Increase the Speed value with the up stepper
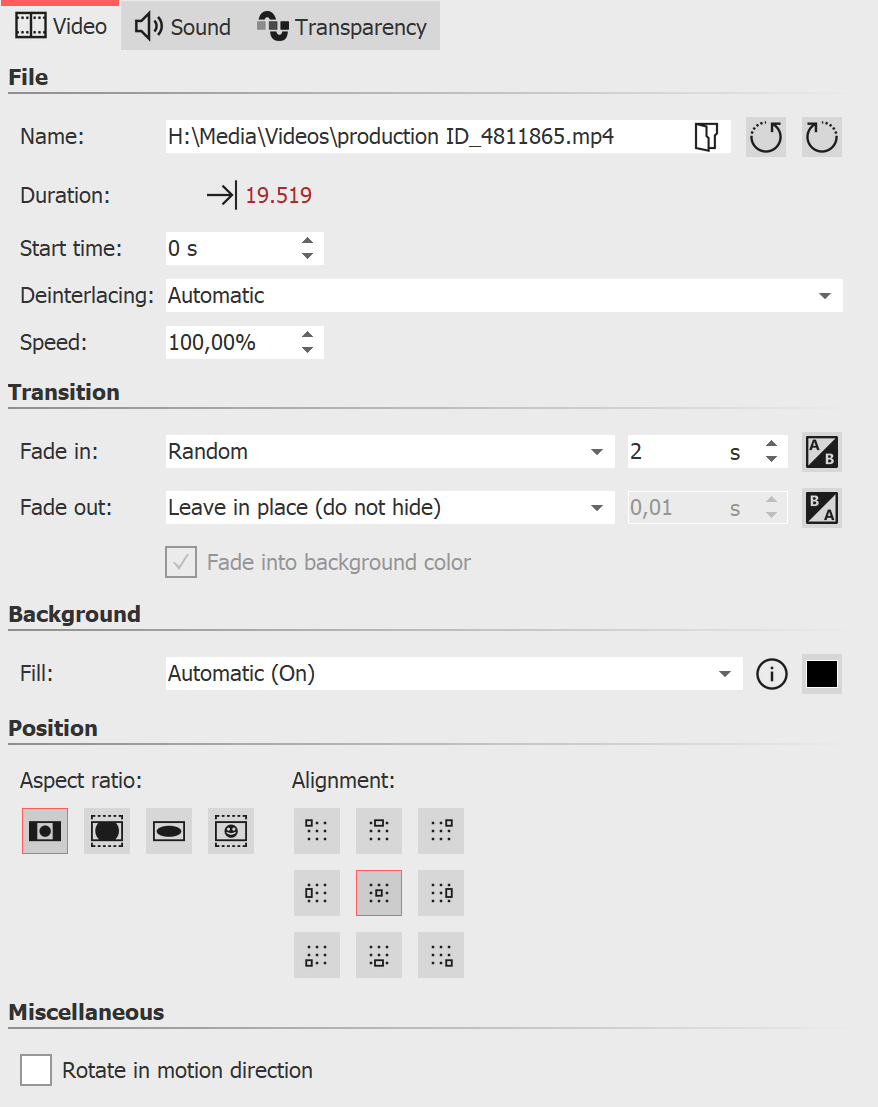This screenshot has height=1107, width=878. point(307,336)
